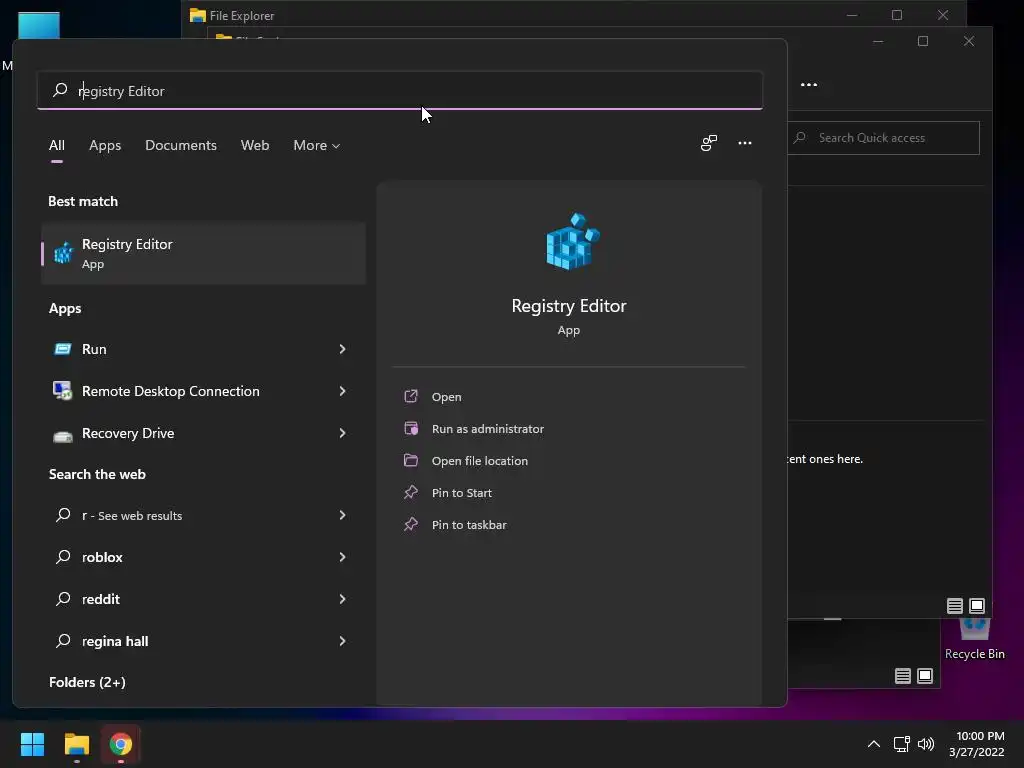Expand the reddit suggestion chevron
This screenshot has height=768, width=1024.
point(342,599)
